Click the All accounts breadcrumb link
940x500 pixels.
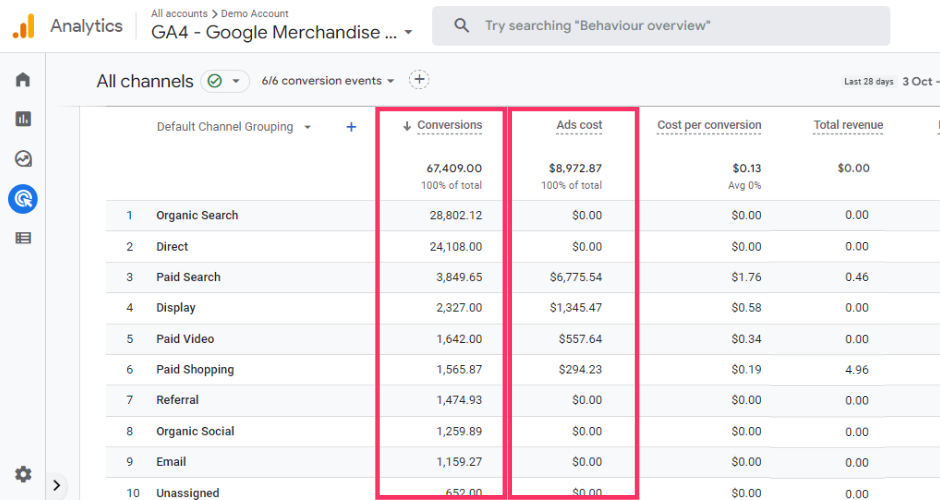click(x=178, y=14)
